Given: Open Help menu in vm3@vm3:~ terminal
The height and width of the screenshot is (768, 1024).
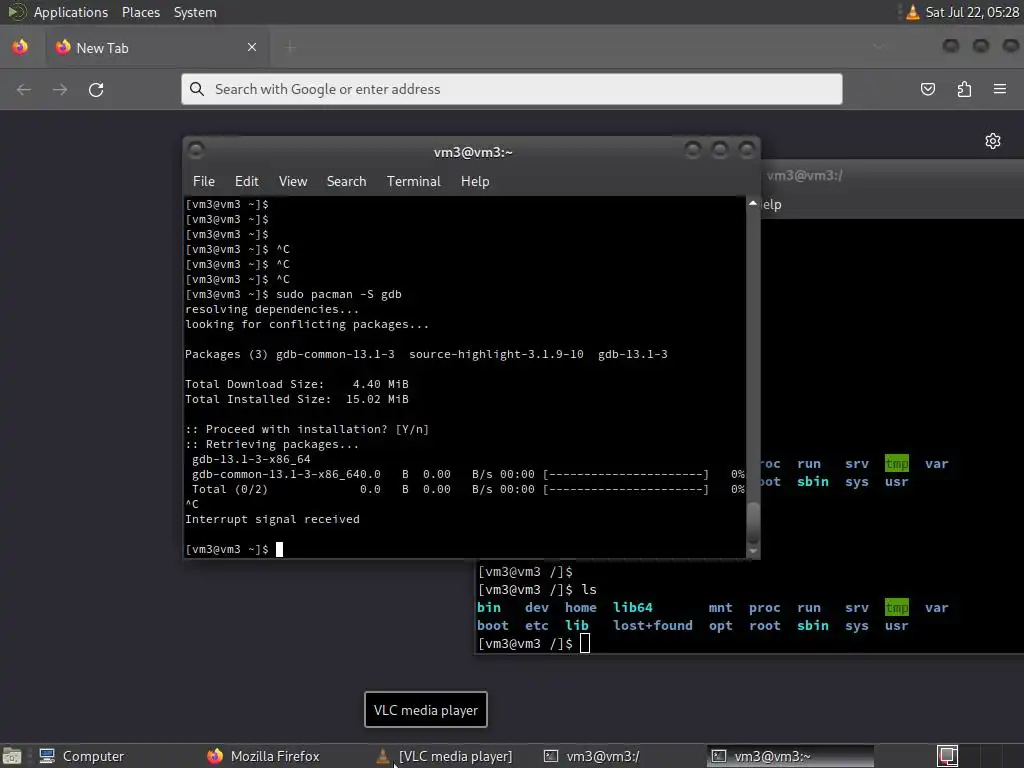Looking at the screenshot, I should [475, 182].
